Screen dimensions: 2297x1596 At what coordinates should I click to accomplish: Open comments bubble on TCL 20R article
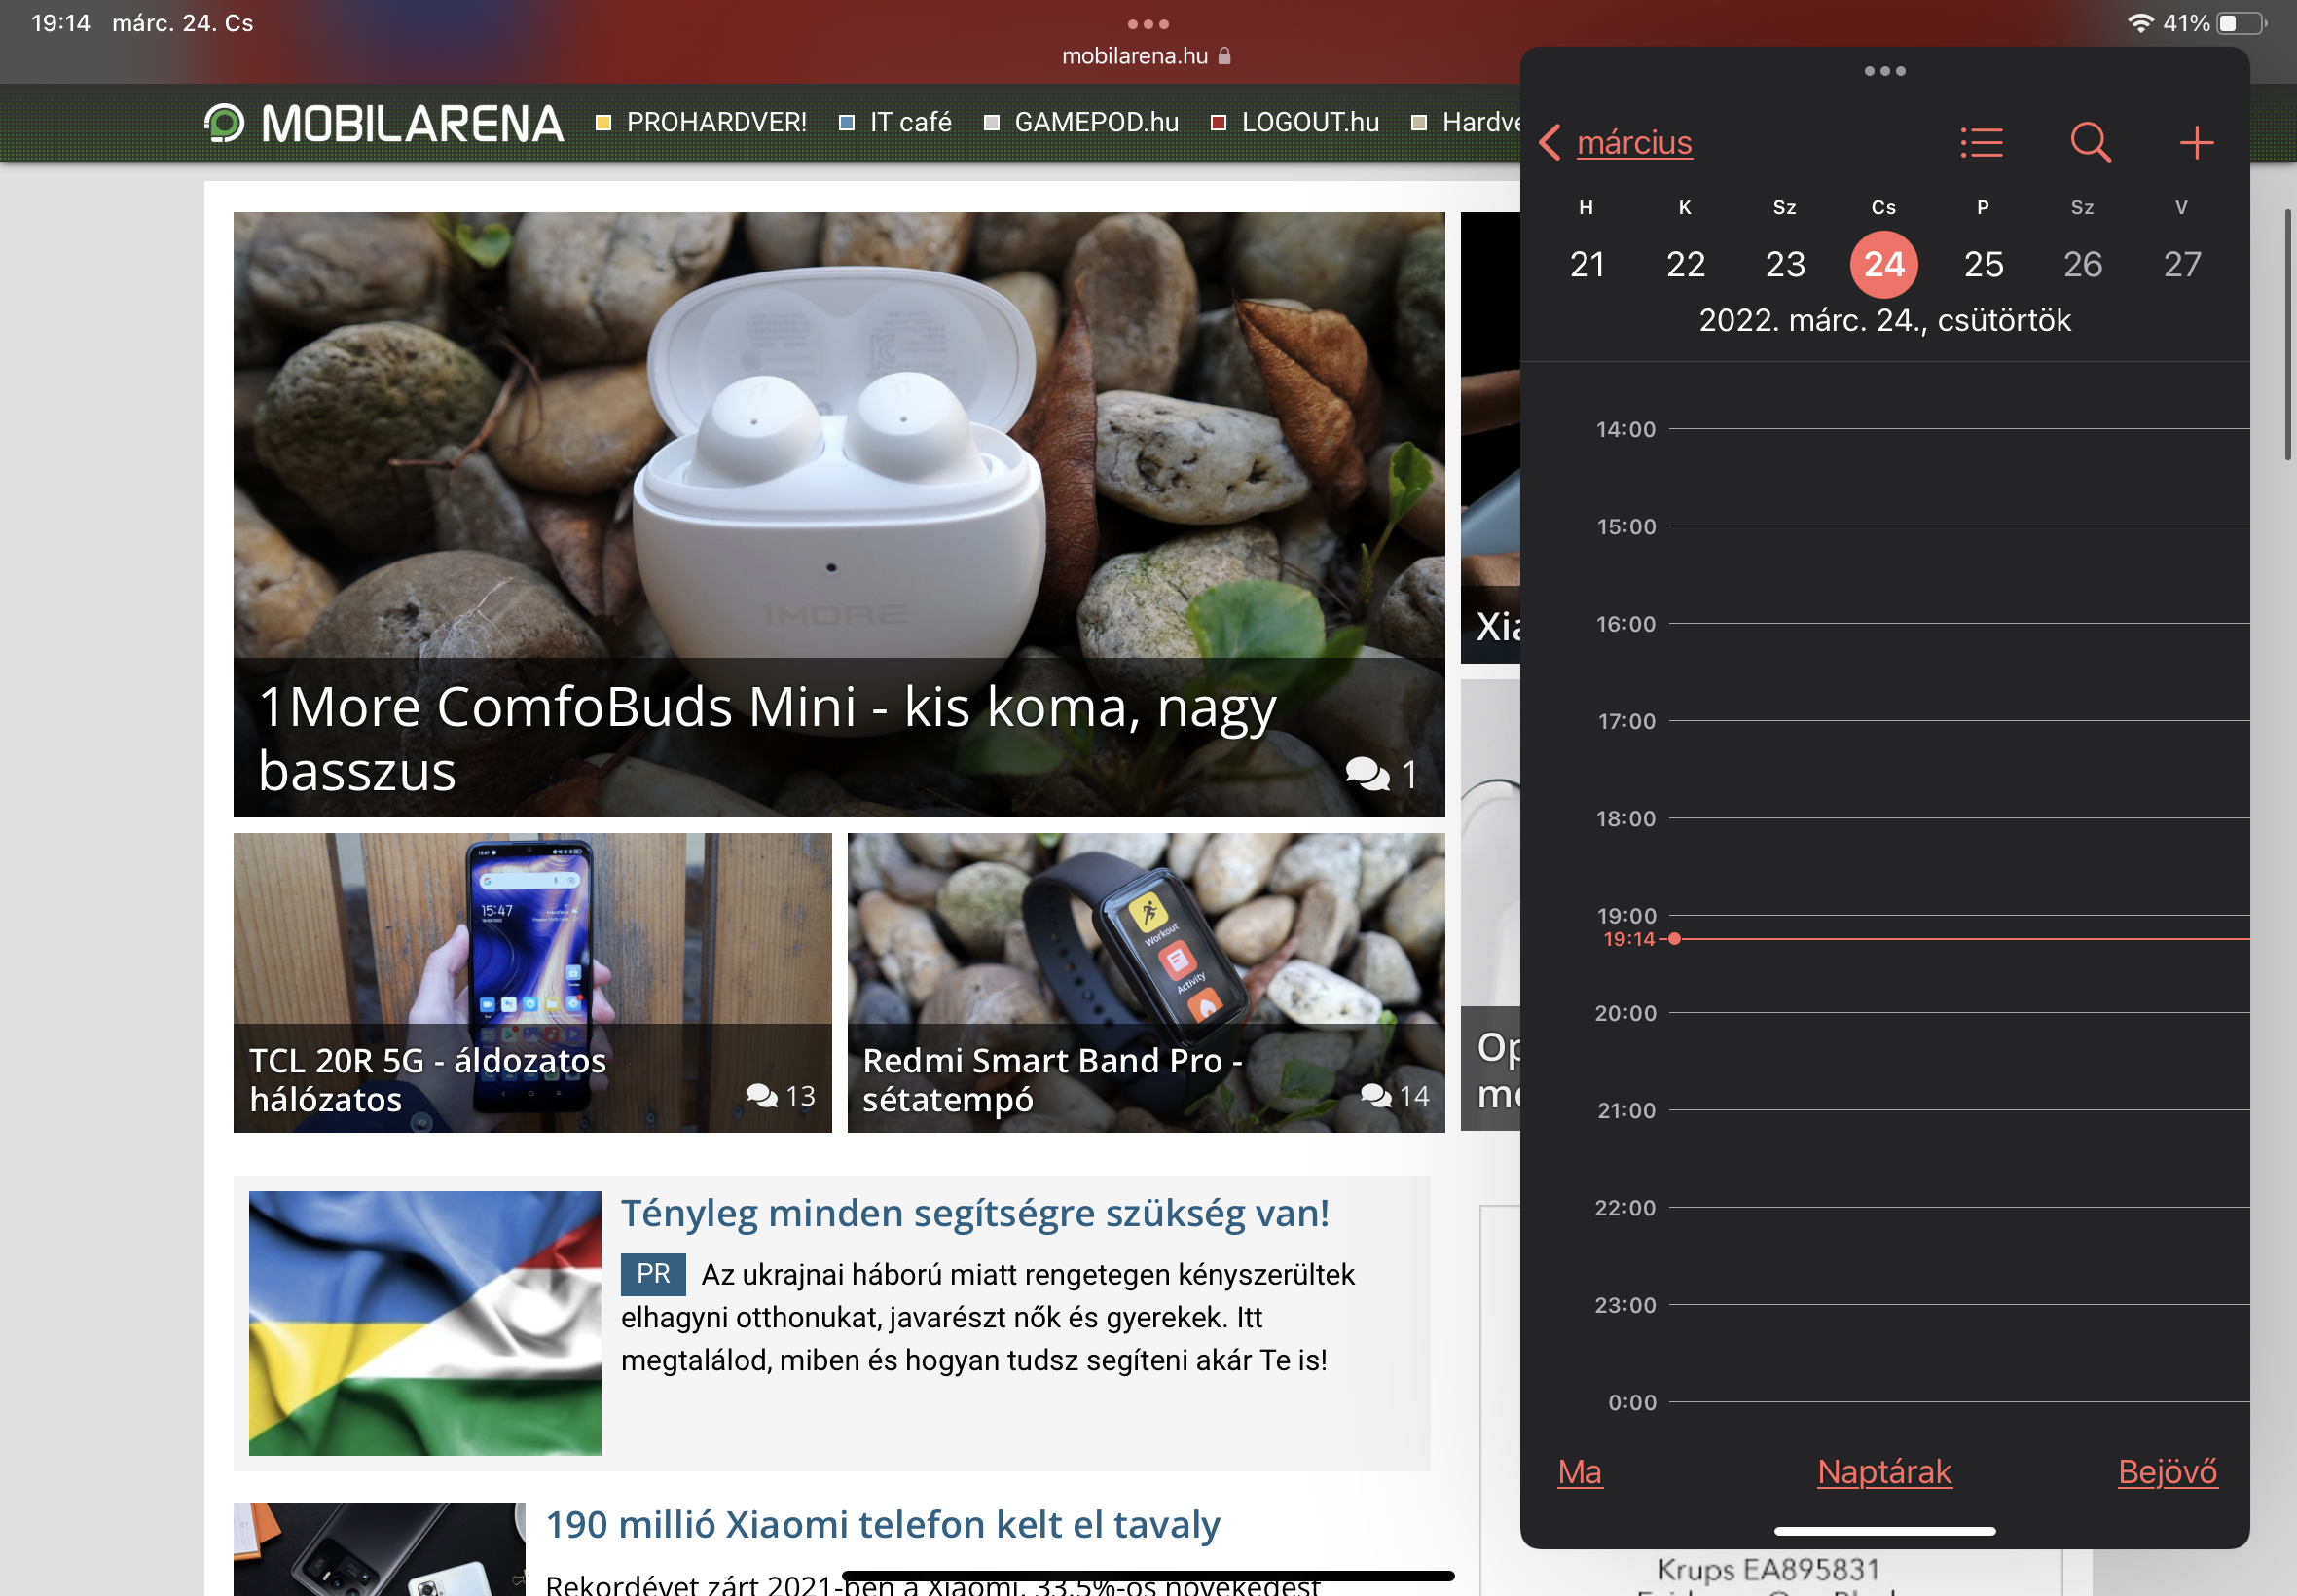(x=762, y=1096)
